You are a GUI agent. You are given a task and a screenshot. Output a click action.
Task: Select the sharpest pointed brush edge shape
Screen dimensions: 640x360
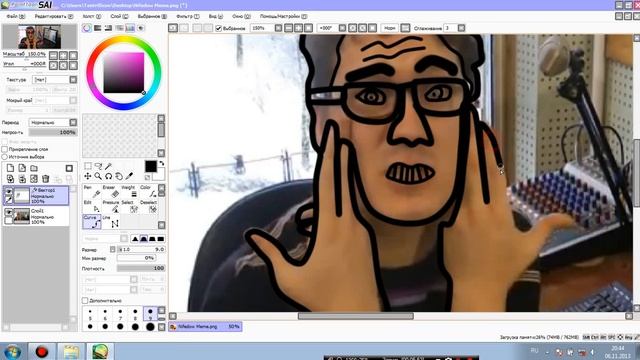pos(135,239)
